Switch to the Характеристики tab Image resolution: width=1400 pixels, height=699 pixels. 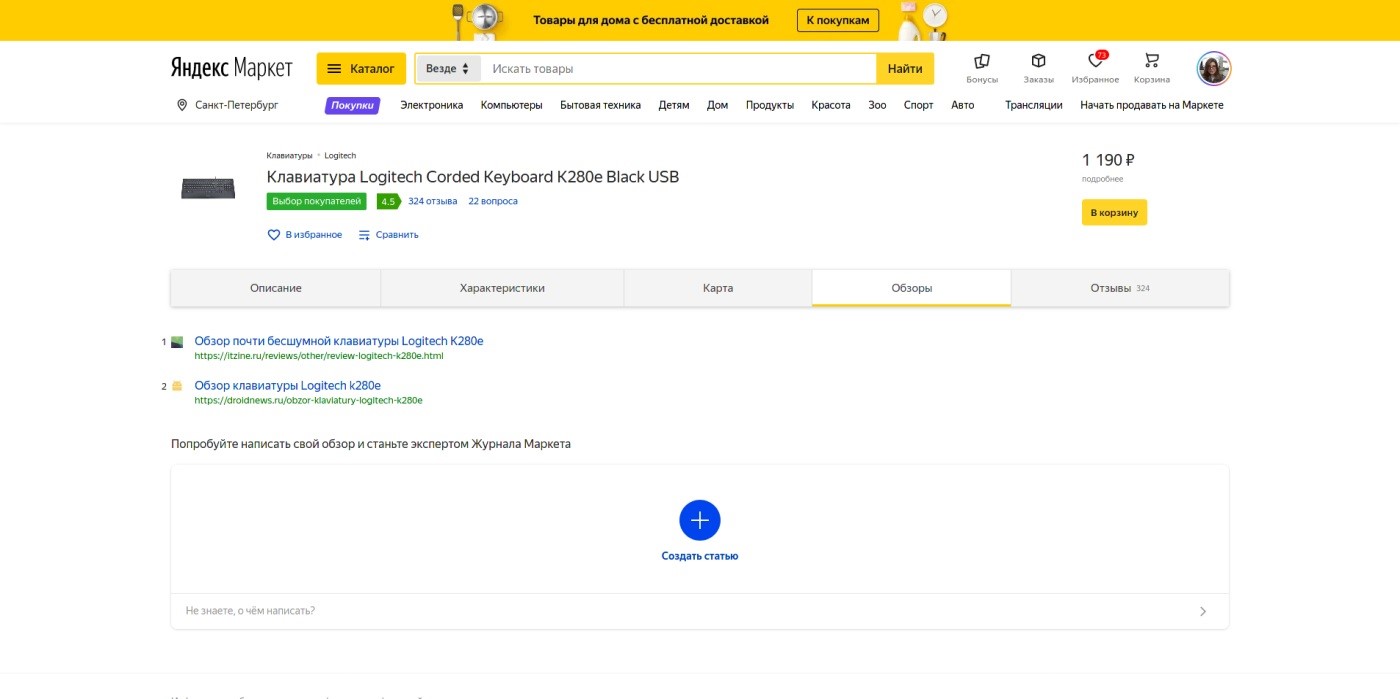tap(502, 288)
